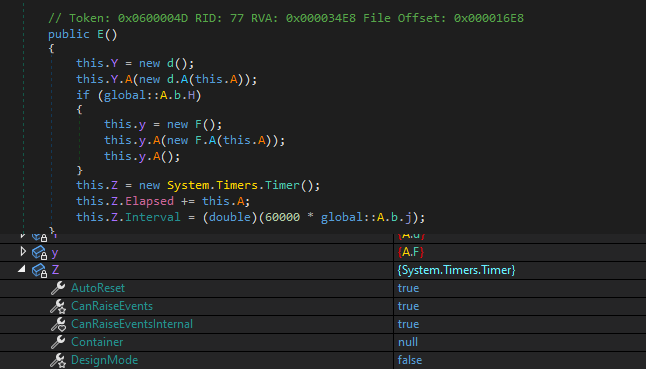Click the null value of Container
646x369 pixels.
point(408,342)
